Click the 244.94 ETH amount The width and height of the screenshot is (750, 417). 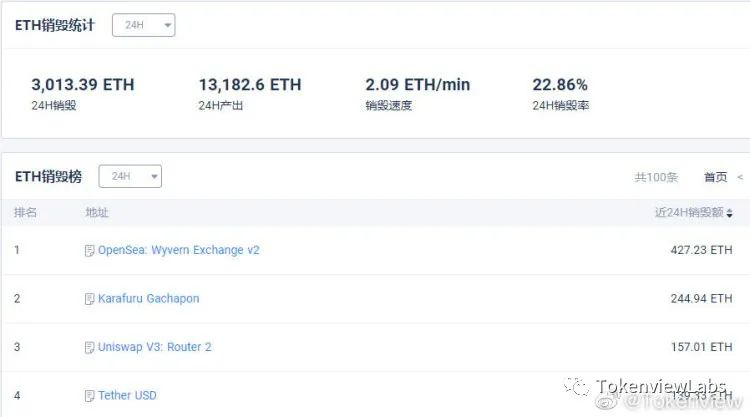(x=701, y=298)
